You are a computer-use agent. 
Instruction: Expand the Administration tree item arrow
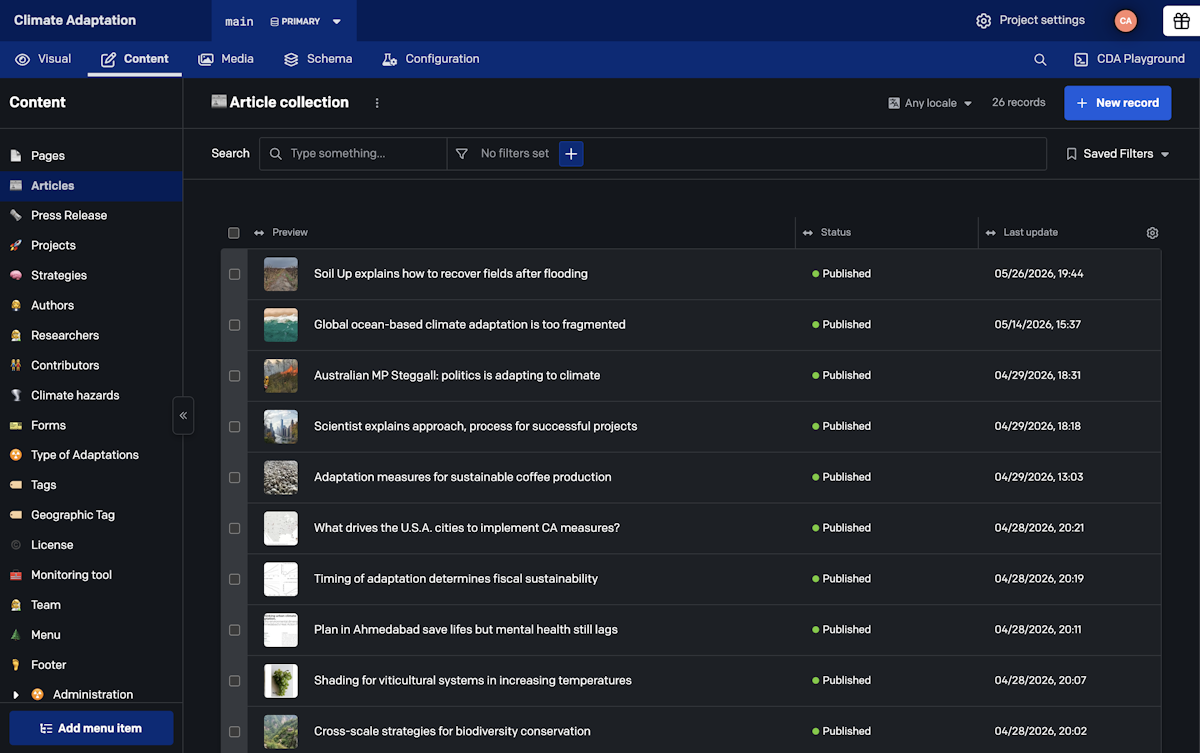pos(15,695)
